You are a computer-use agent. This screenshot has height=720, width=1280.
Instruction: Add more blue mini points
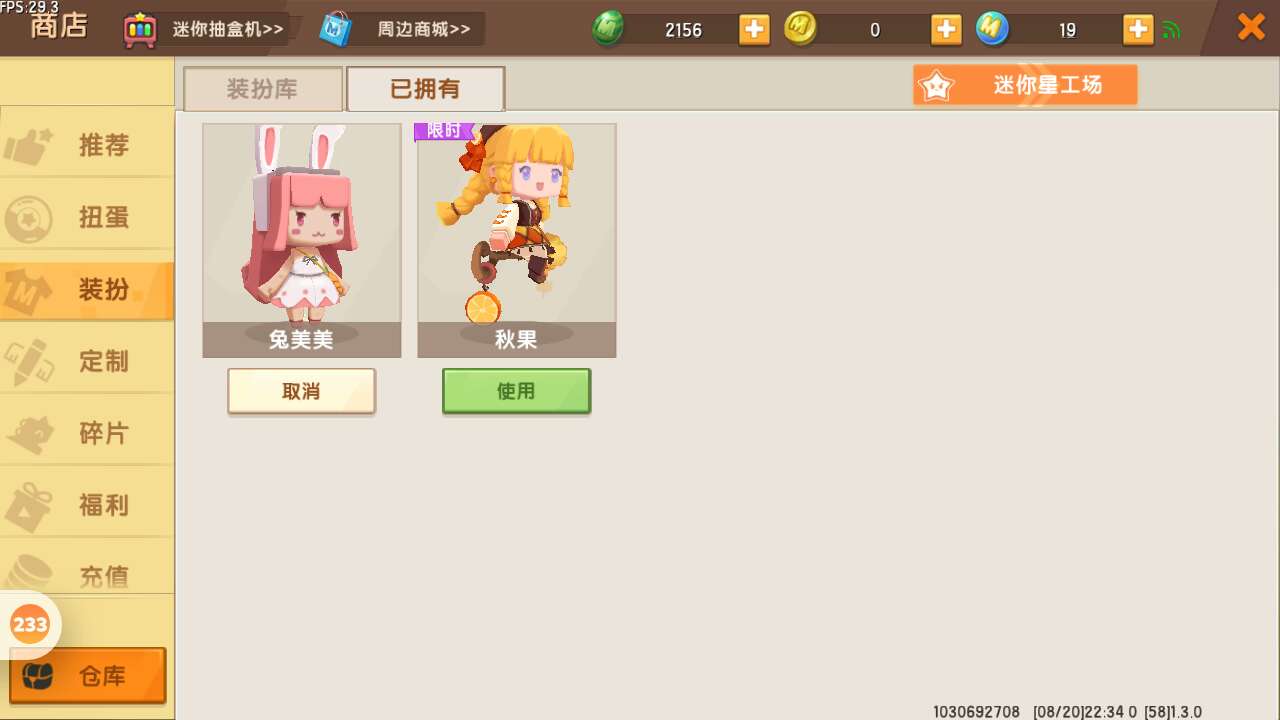click(1138, 29)
